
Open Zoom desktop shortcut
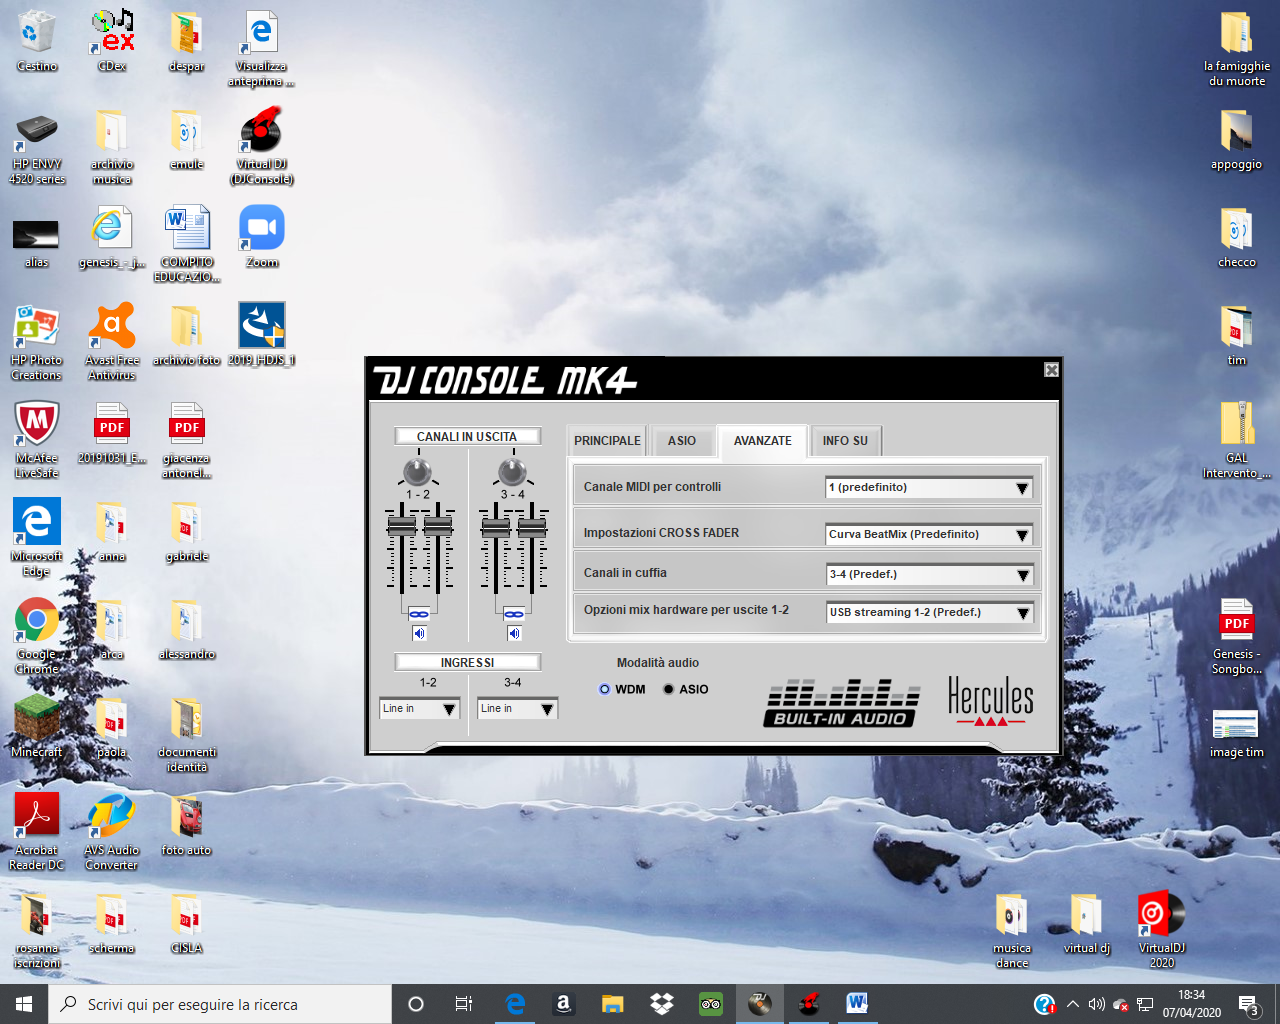[262, 238]
